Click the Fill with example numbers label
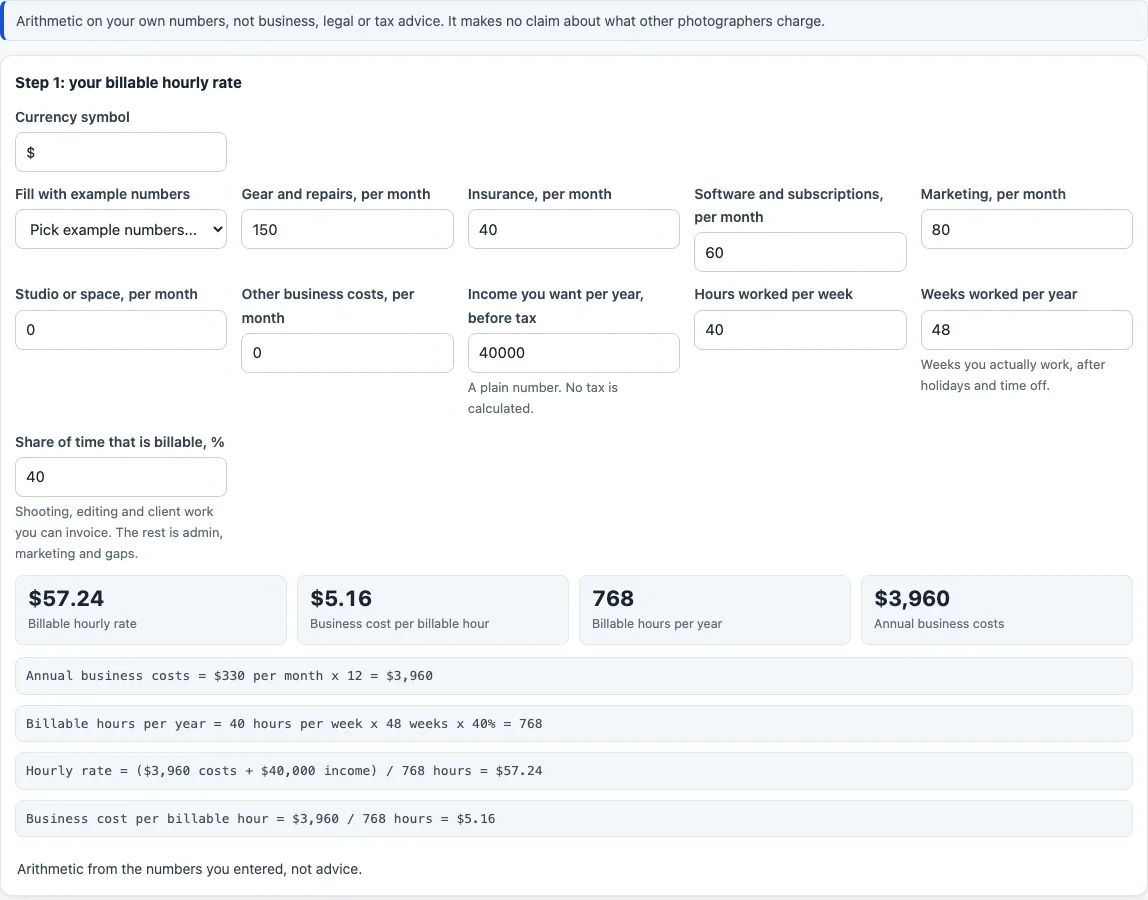Screen dimensions: 1148x900 [102, 194]
